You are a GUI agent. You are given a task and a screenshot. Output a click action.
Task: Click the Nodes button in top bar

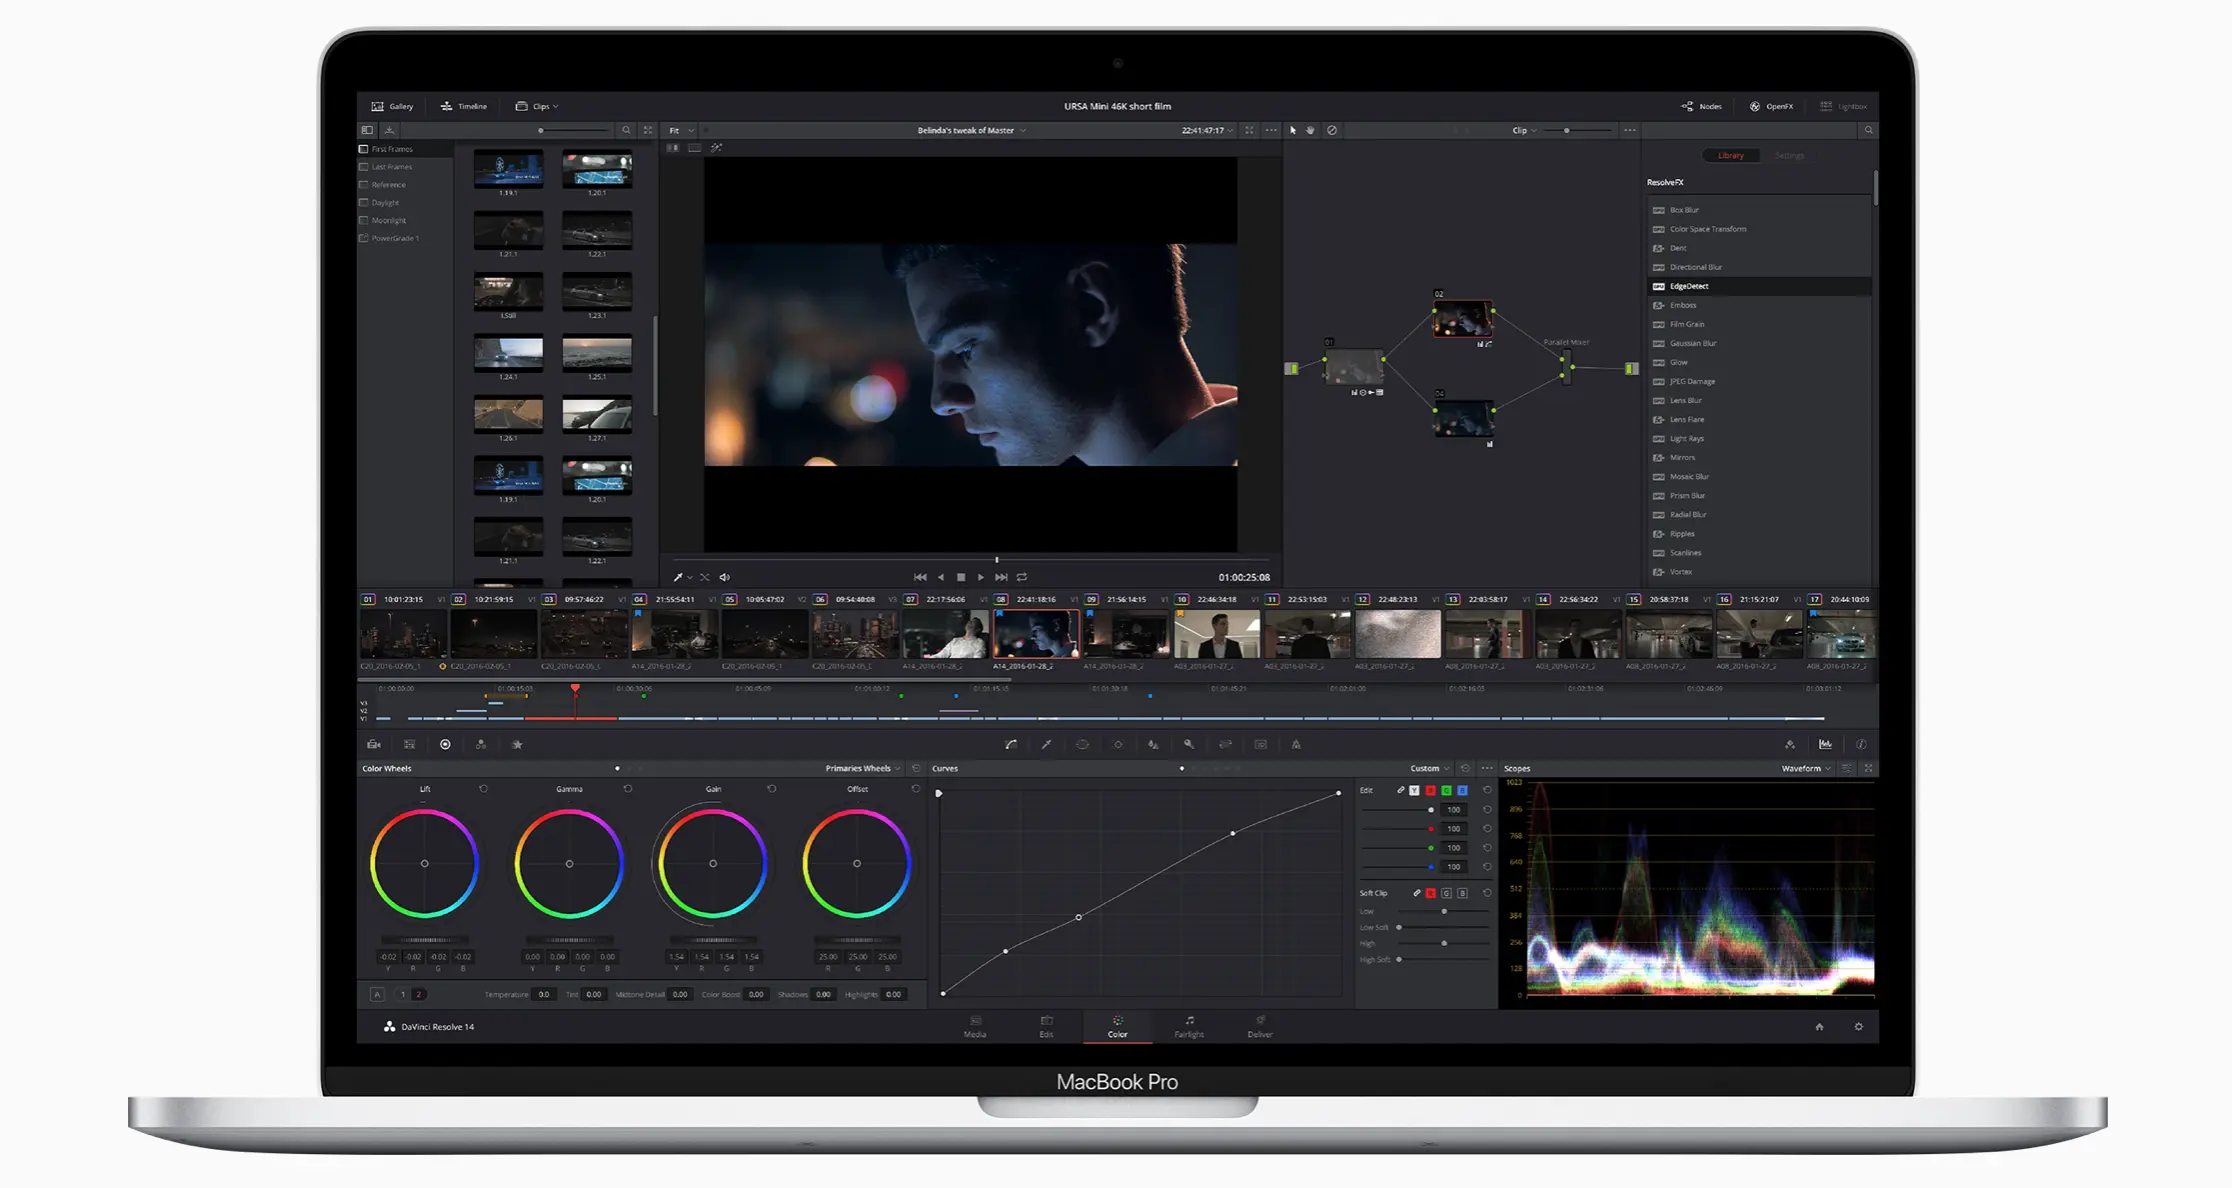tap(1702, 106)
